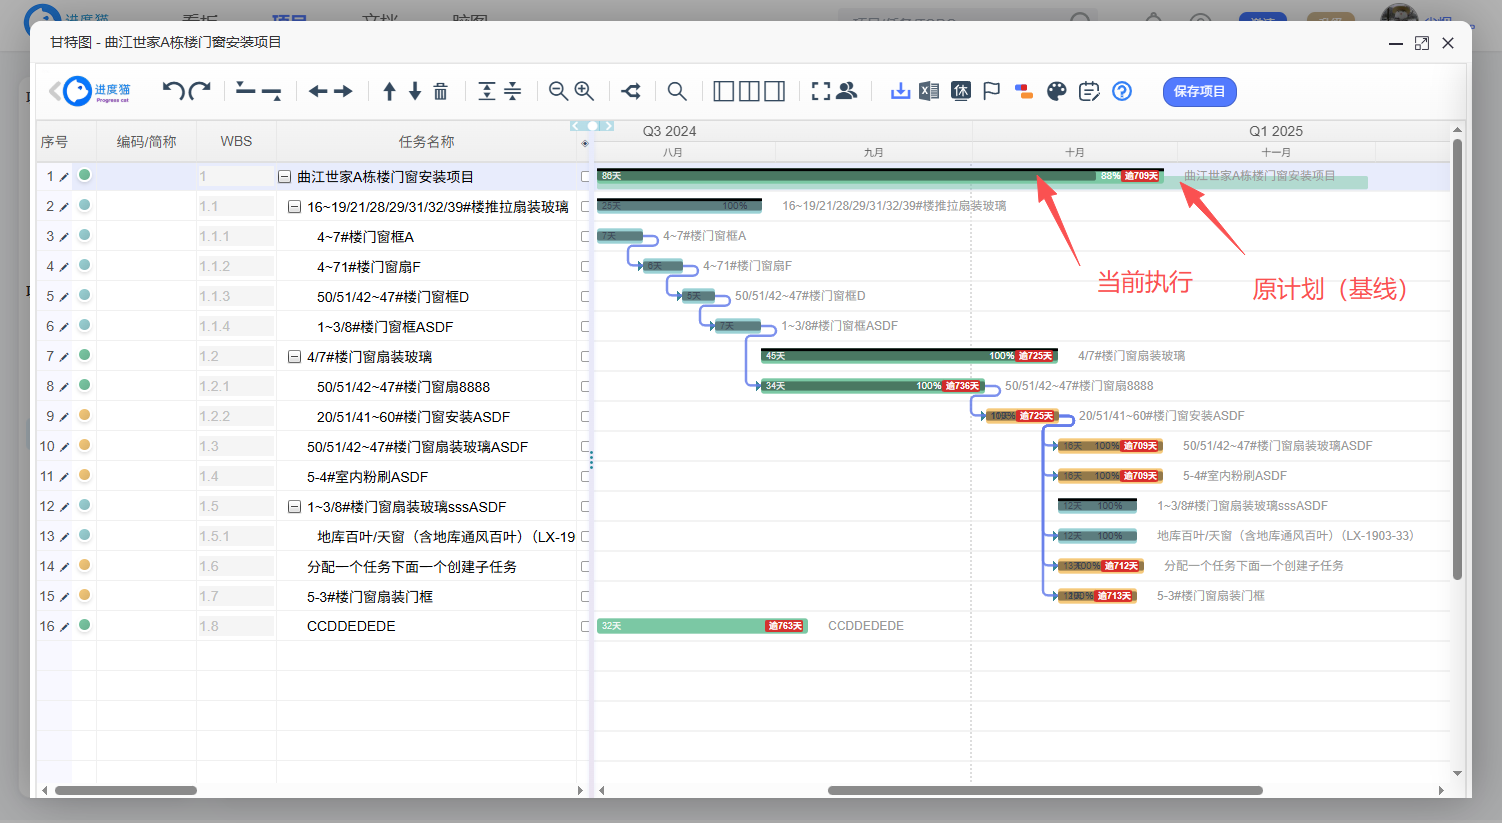Indent the selected task with right arrow

(x=343, y=91)
